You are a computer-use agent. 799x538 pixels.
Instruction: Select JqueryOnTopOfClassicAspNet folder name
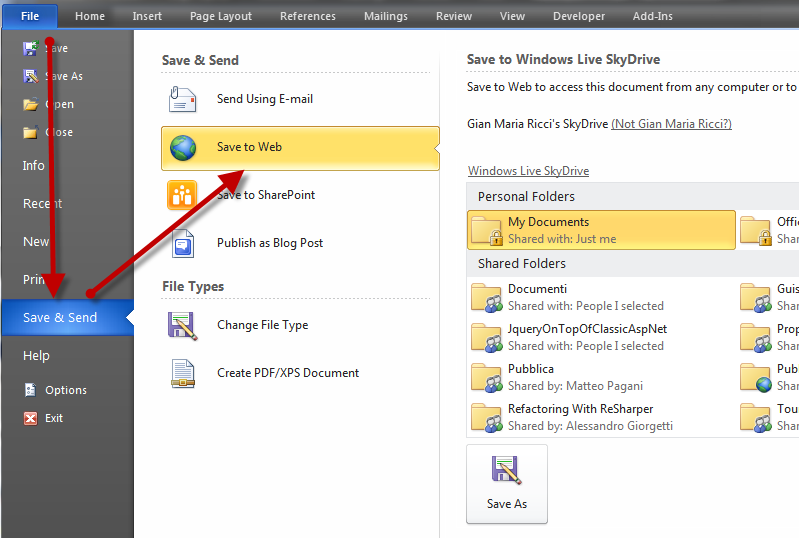click(x=588, y=329)
